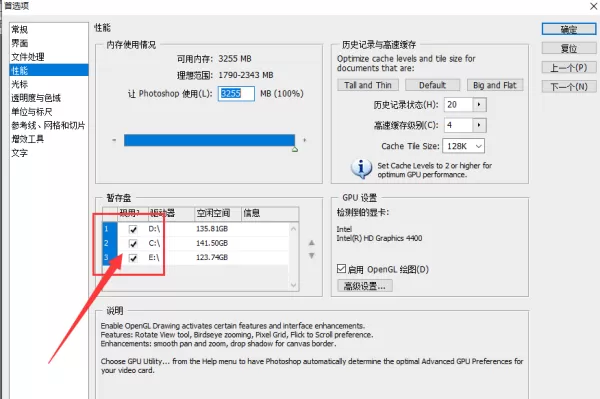
Task: Move scratch disk down with the down arrow
Action: (x=311, y=256)
